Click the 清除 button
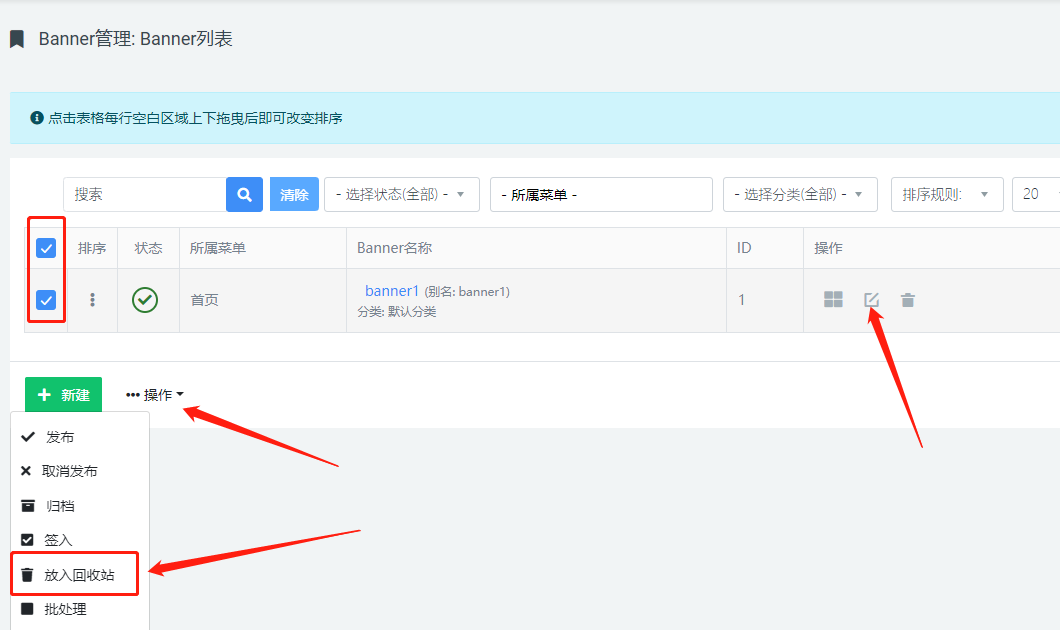 [x=294, y=195]
